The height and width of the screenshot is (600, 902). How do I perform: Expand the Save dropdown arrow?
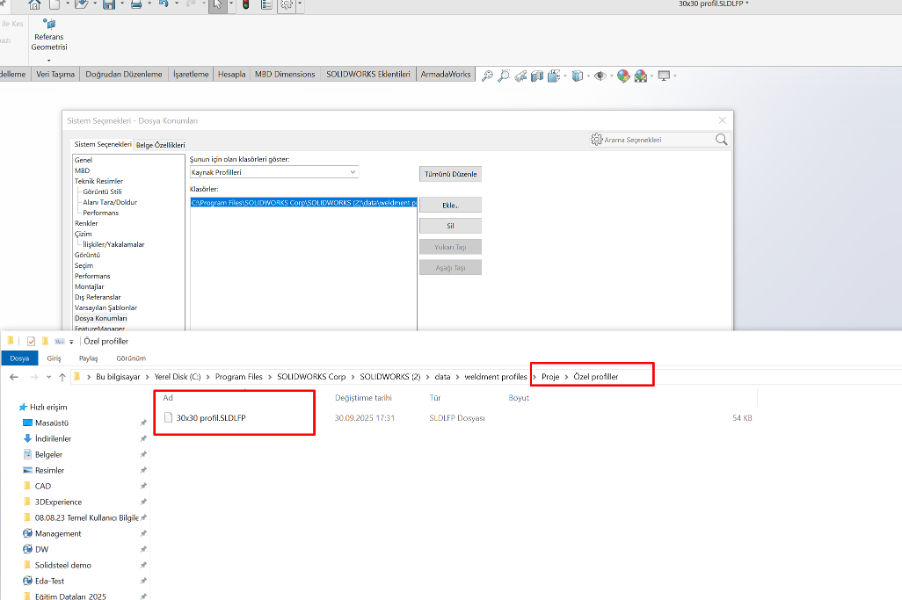pos(122,4)
